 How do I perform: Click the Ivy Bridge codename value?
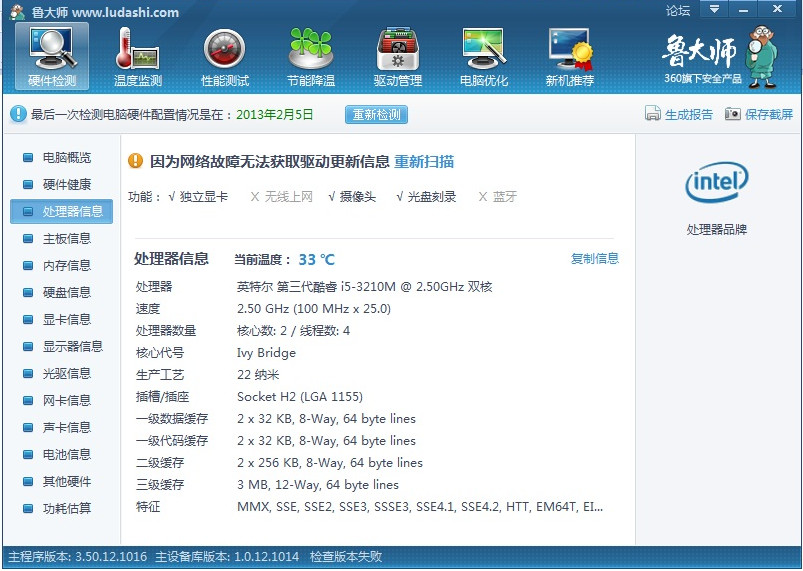(x=266, y=353)
